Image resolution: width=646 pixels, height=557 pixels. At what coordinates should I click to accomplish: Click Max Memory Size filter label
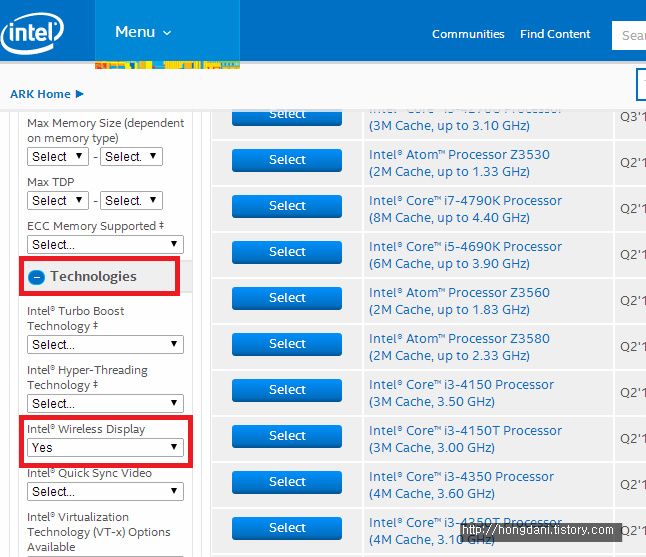(105, 131)
